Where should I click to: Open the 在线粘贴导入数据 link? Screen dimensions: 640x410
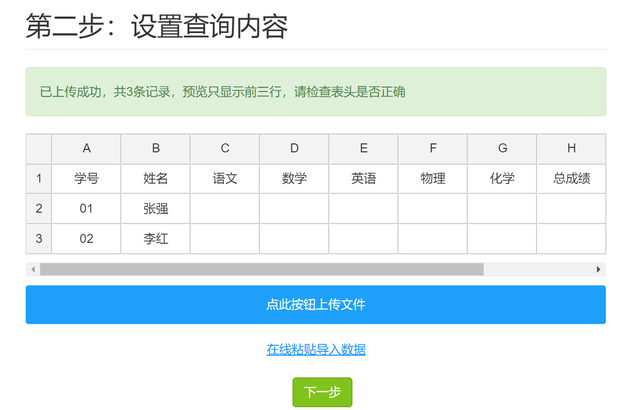(x=316, y=350)
